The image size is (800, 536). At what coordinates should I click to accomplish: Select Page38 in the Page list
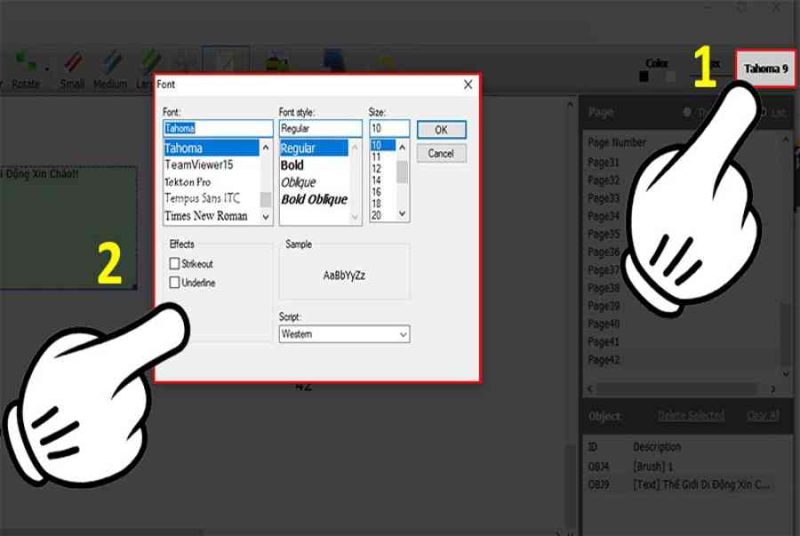604,288
